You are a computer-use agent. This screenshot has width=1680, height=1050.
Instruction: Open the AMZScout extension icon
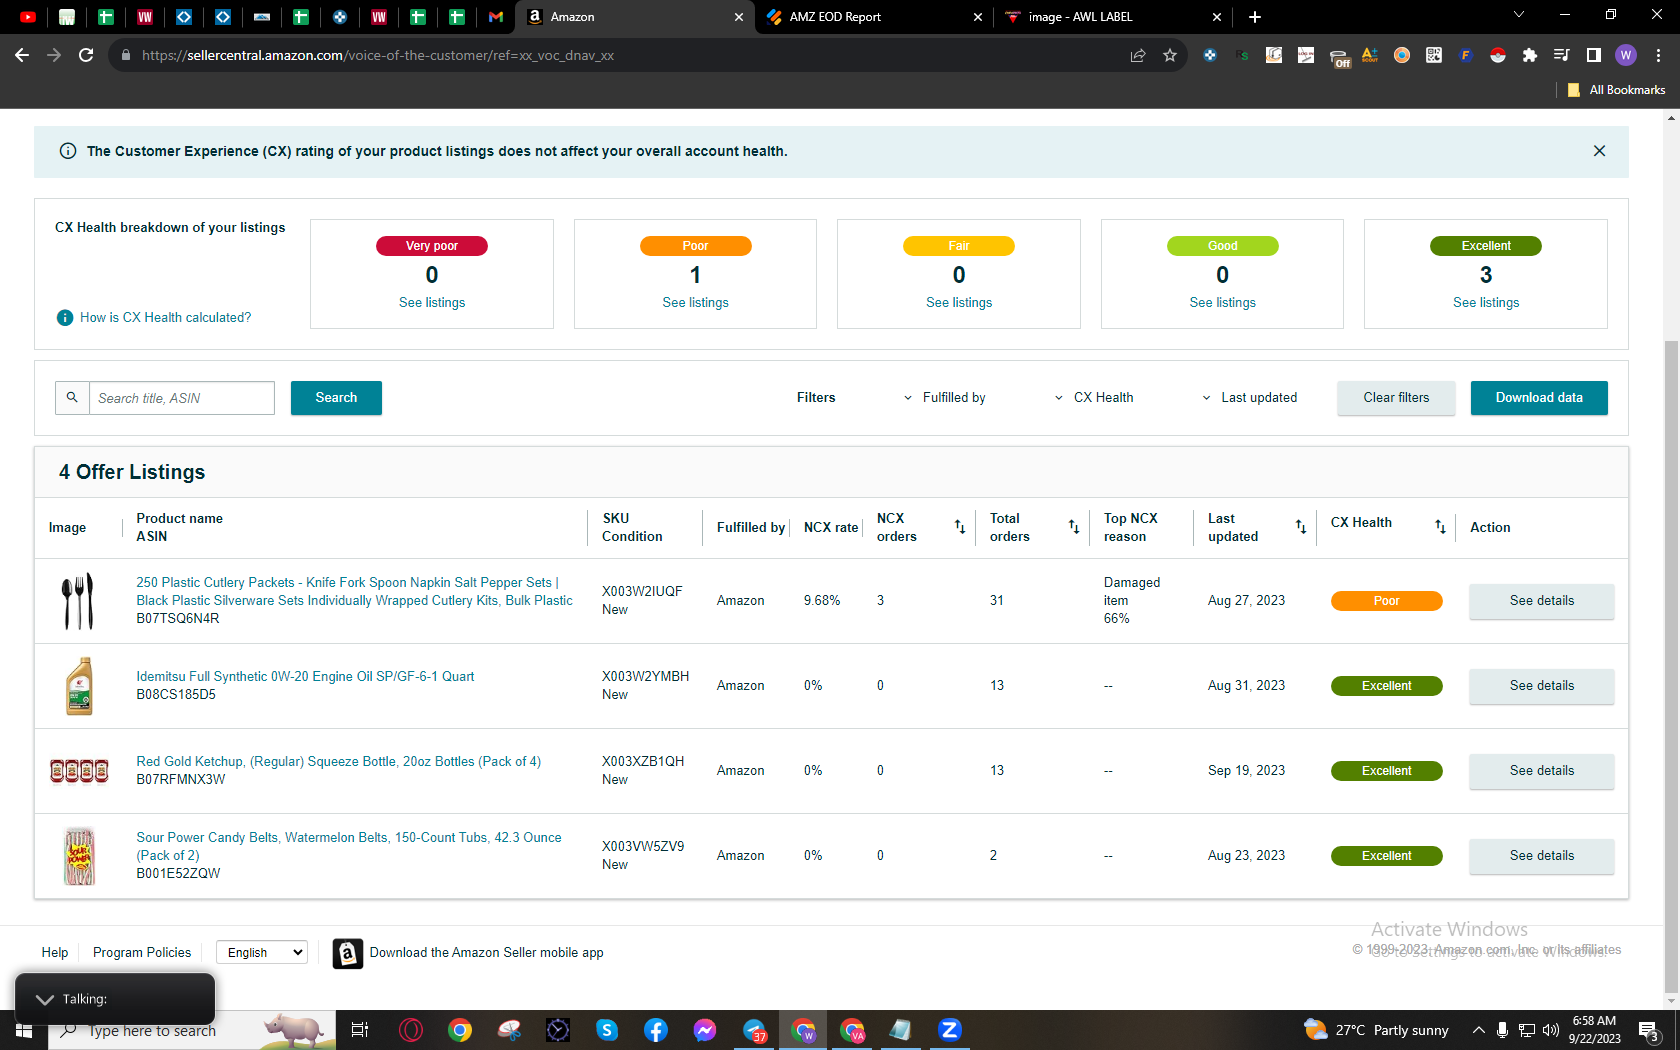pyautogui.click(x=1370, y=55)
